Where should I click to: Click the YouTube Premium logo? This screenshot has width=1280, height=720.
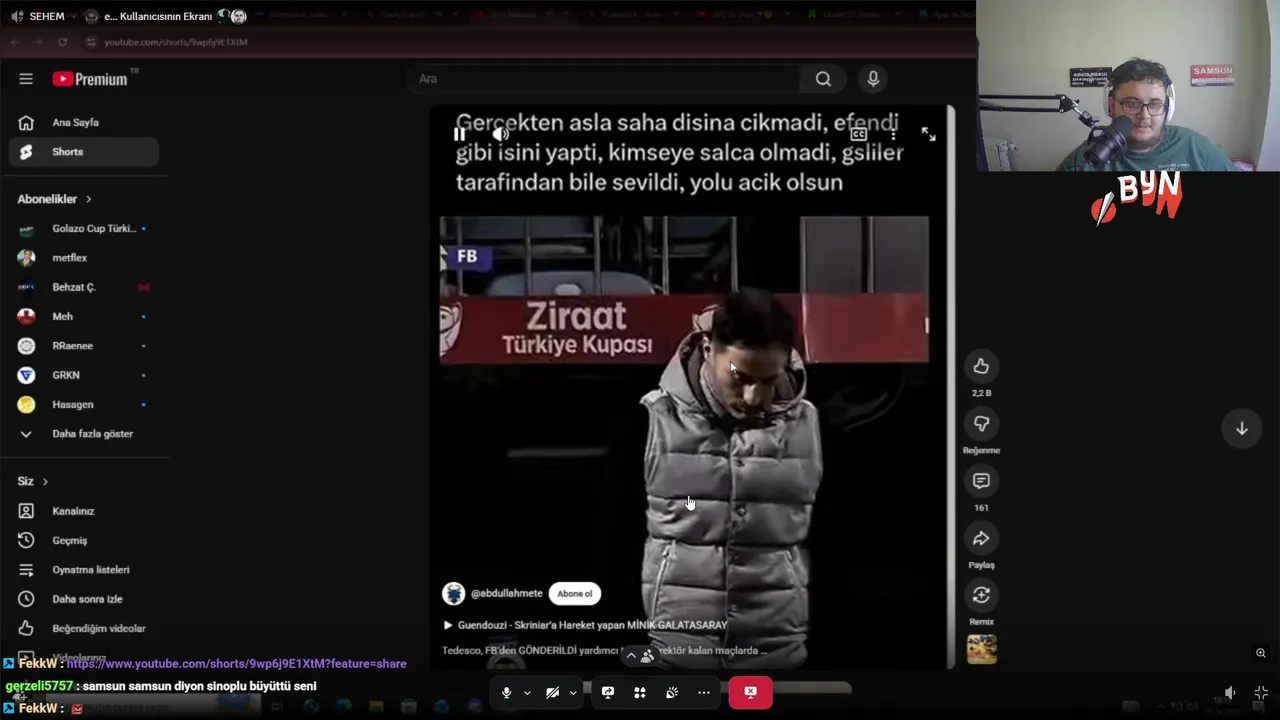coord(92,79)
